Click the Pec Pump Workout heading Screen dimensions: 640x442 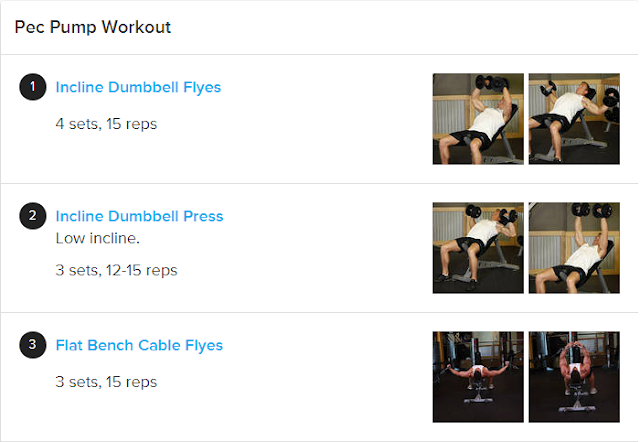[x=93, y=27]
